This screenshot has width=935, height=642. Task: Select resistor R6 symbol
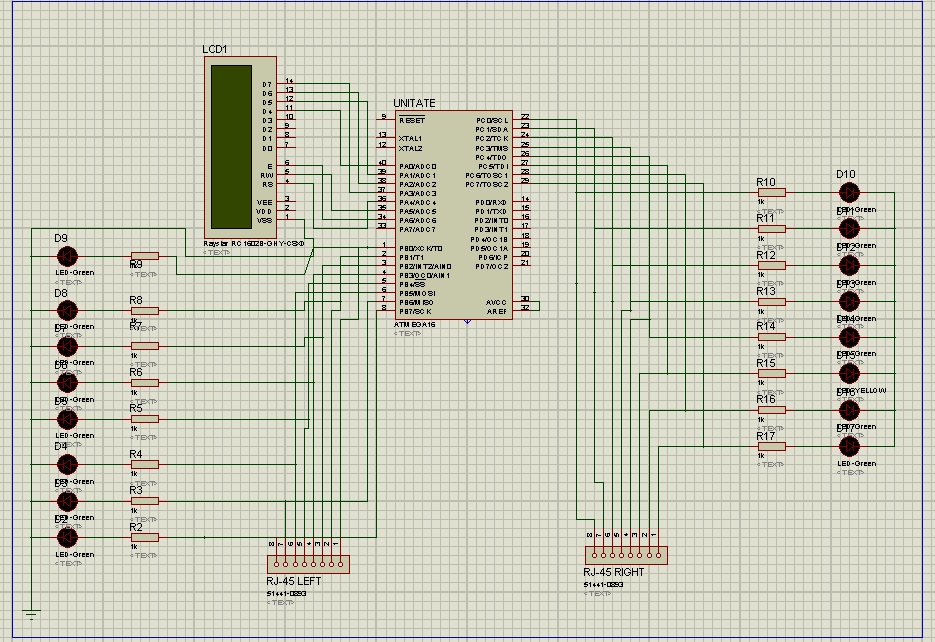tap(145, 383)
